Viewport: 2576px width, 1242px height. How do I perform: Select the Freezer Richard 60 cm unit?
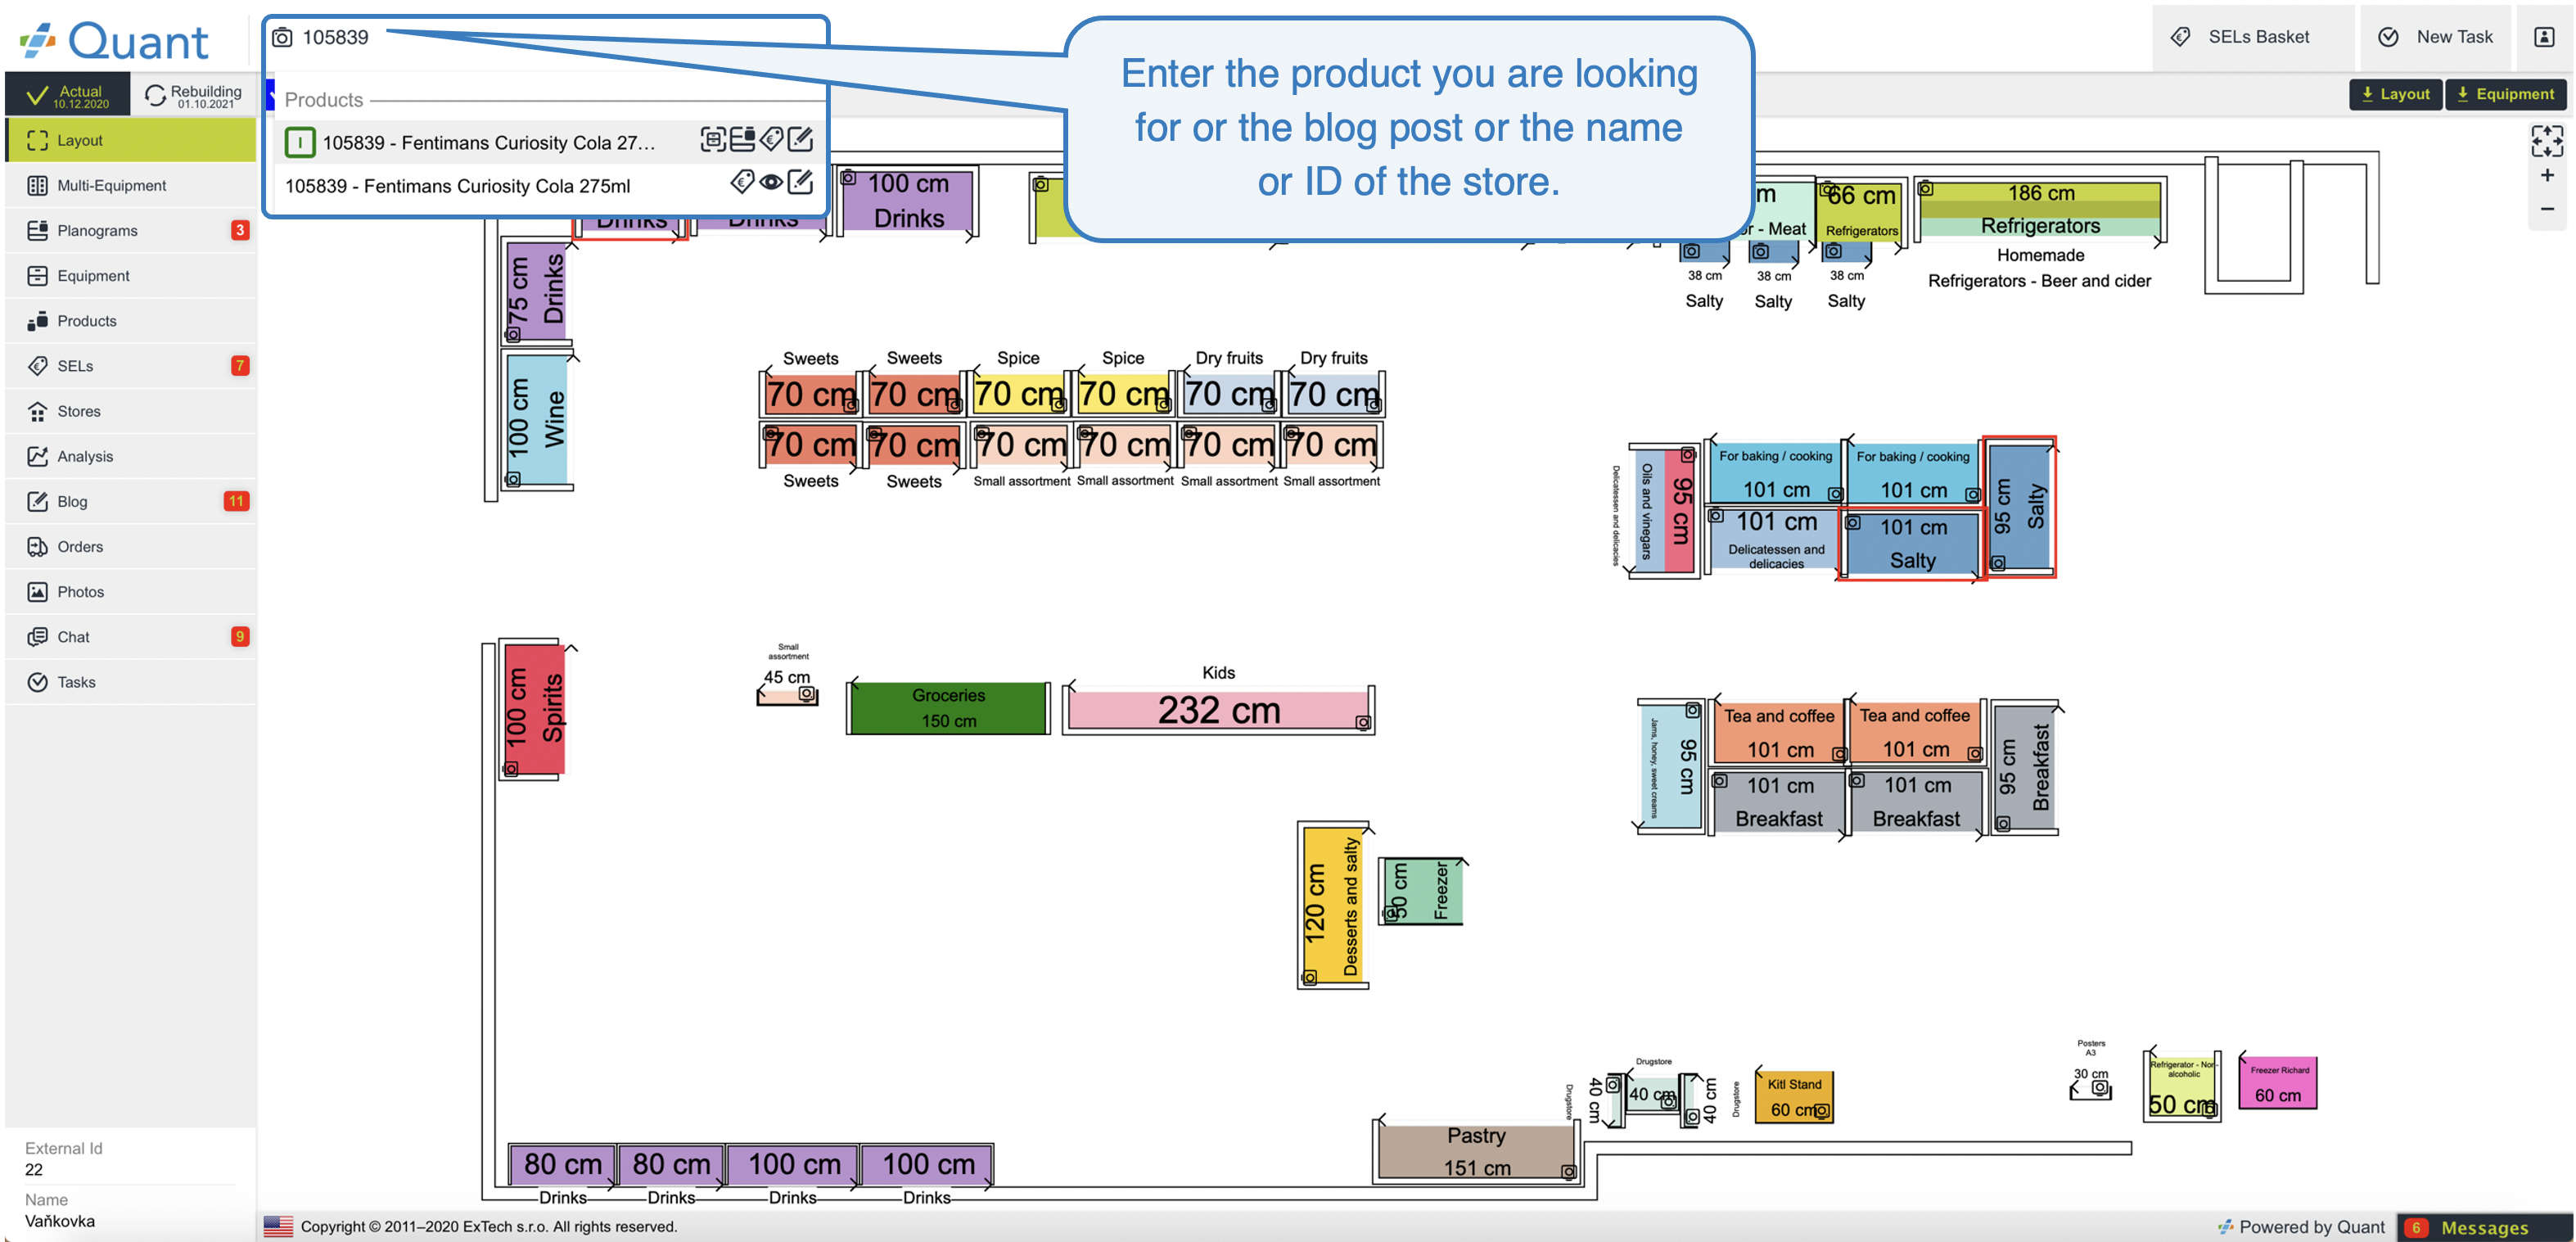point(2277,1082)
